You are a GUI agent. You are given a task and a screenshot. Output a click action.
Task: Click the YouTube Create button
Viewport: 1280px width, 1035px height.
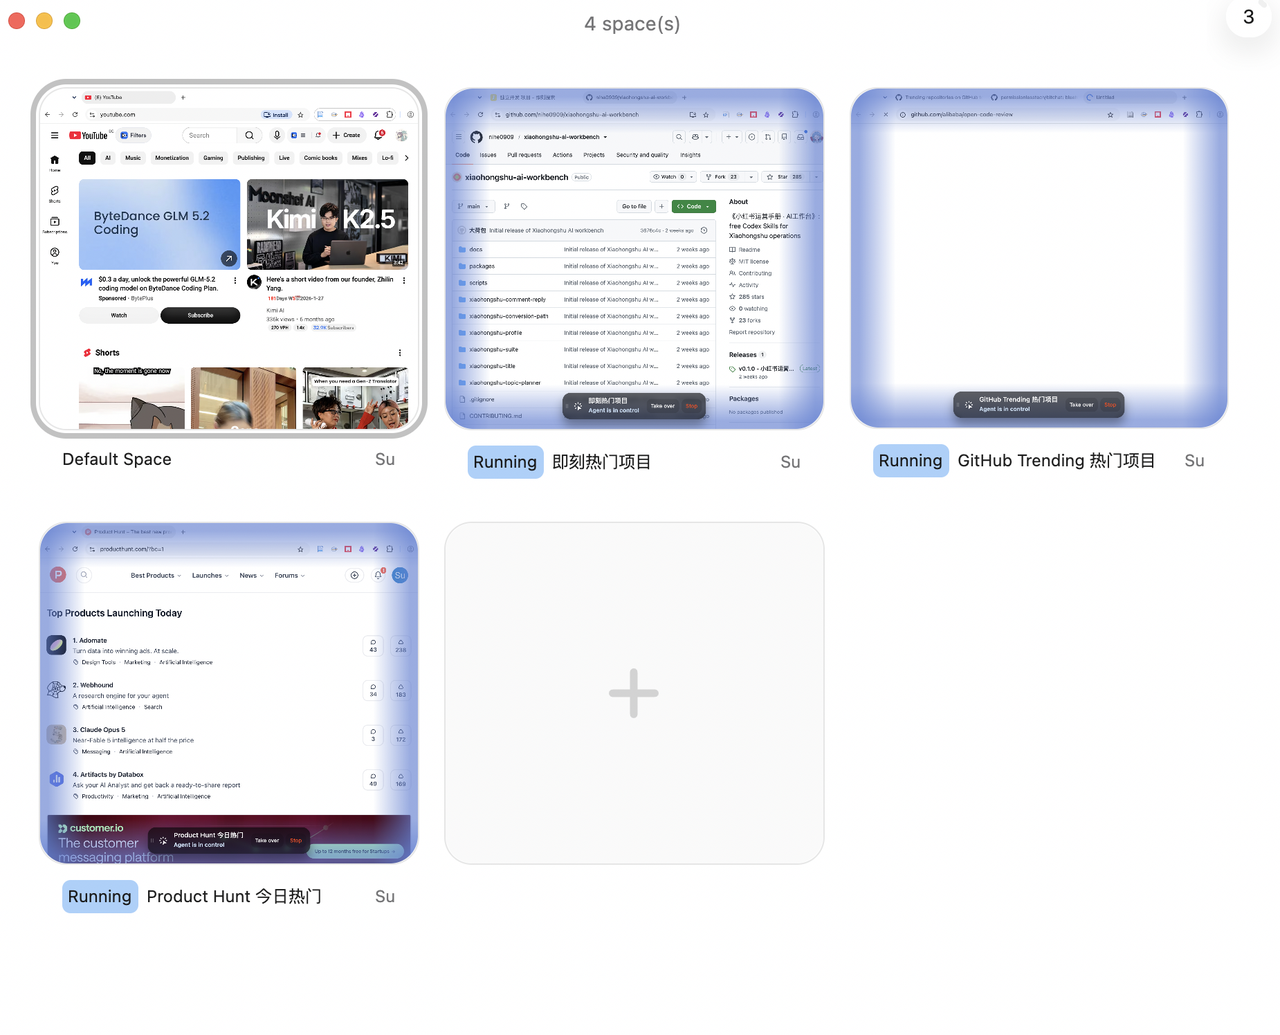[346, 135]
